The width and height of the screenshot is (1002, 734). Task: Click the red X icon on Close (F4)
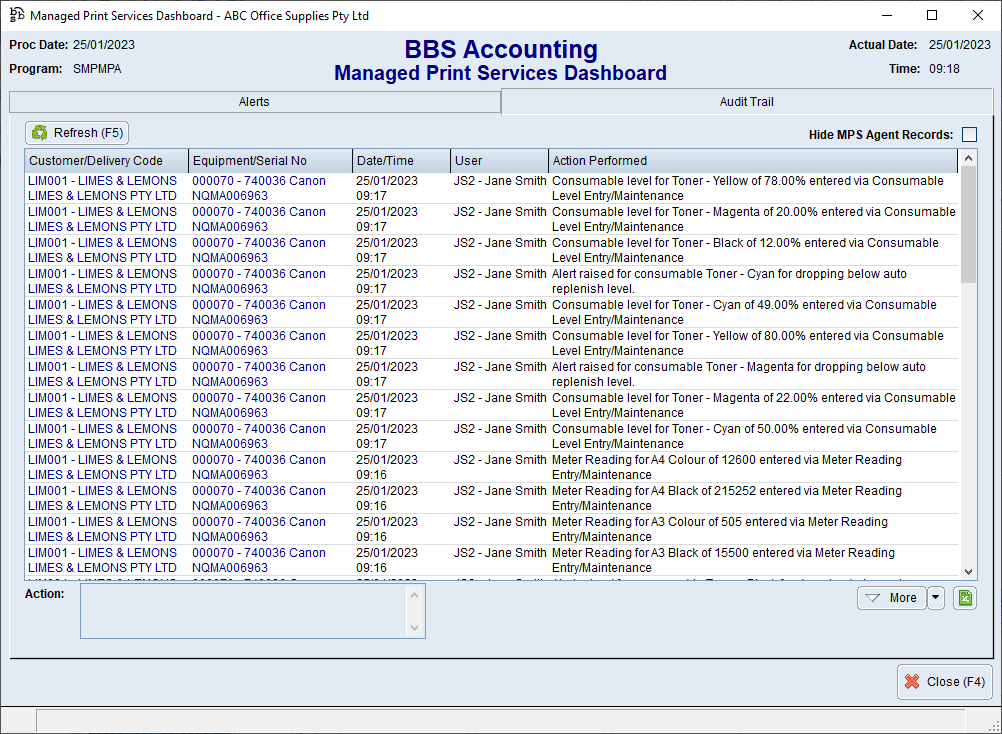click(912, 682)
